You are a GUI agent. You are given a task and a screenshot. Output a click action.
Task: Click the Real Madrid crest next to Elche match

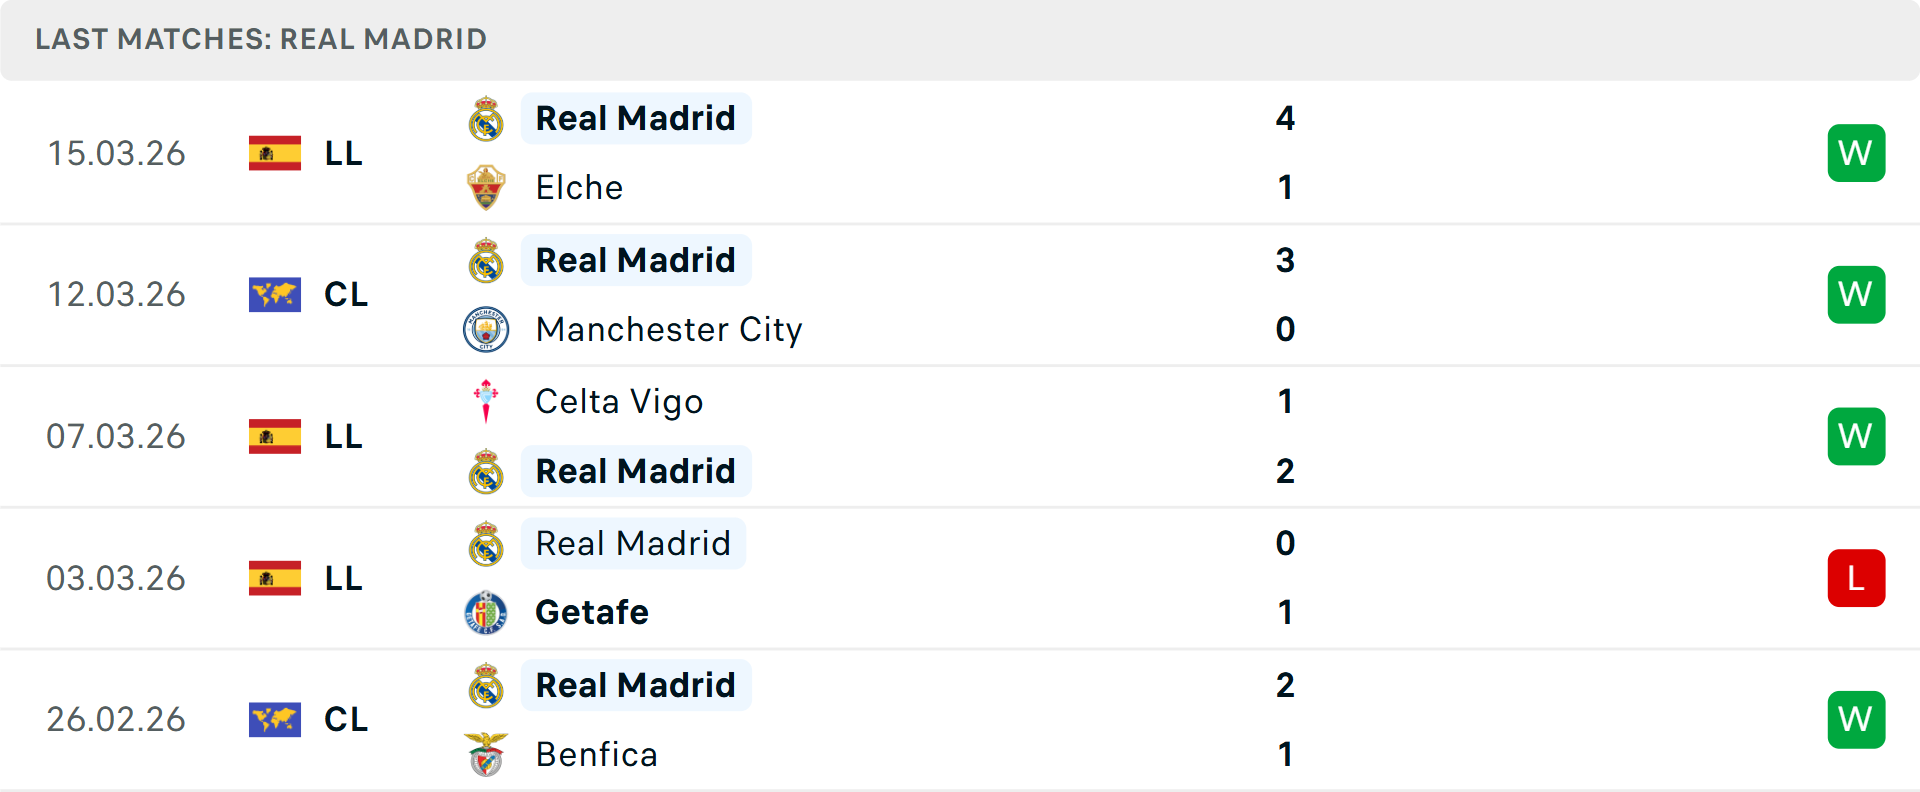tap(486, 118)
